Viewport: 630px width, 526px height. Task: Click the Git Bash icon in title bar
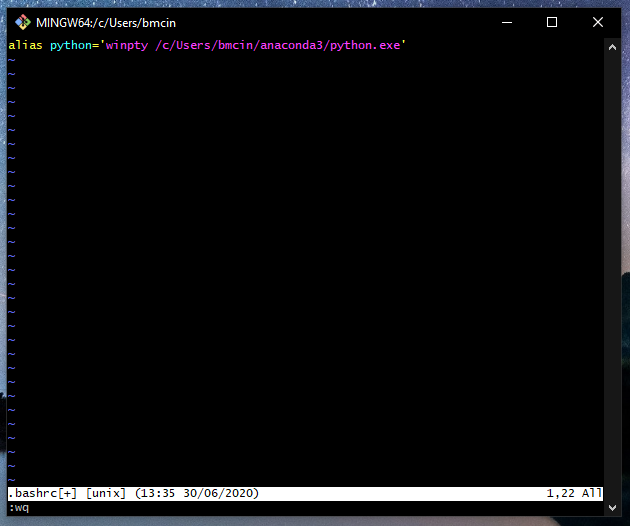(x=22, y=22)
